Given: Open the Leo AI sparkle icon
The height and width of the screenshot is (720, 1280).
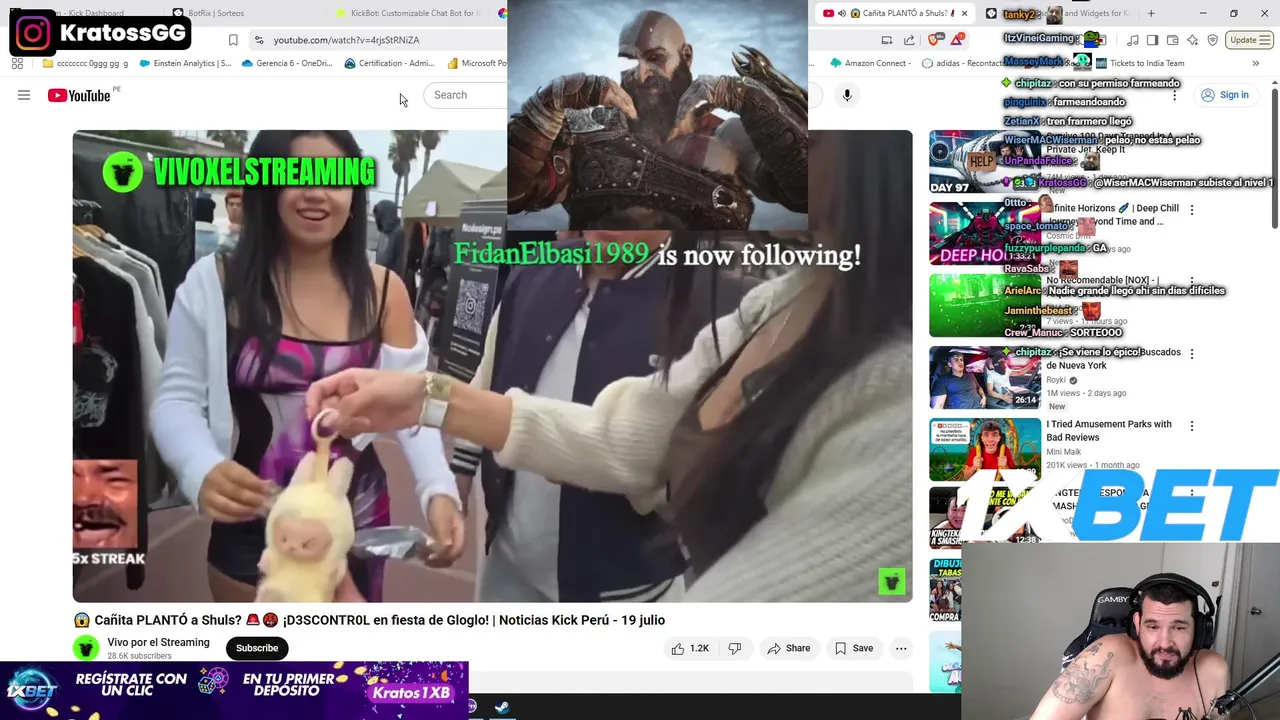Looking at the screenshot, I should [x=1192, y=40].
